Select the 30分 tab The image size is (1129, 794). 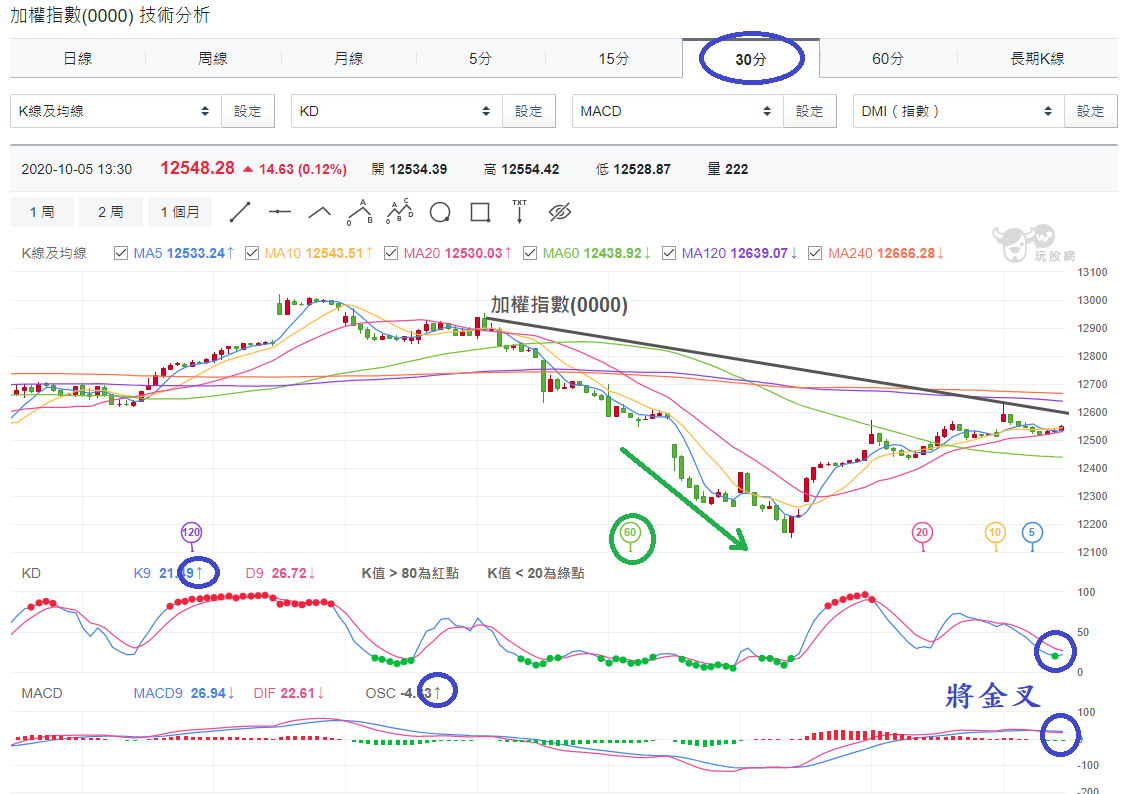point(751,59)
